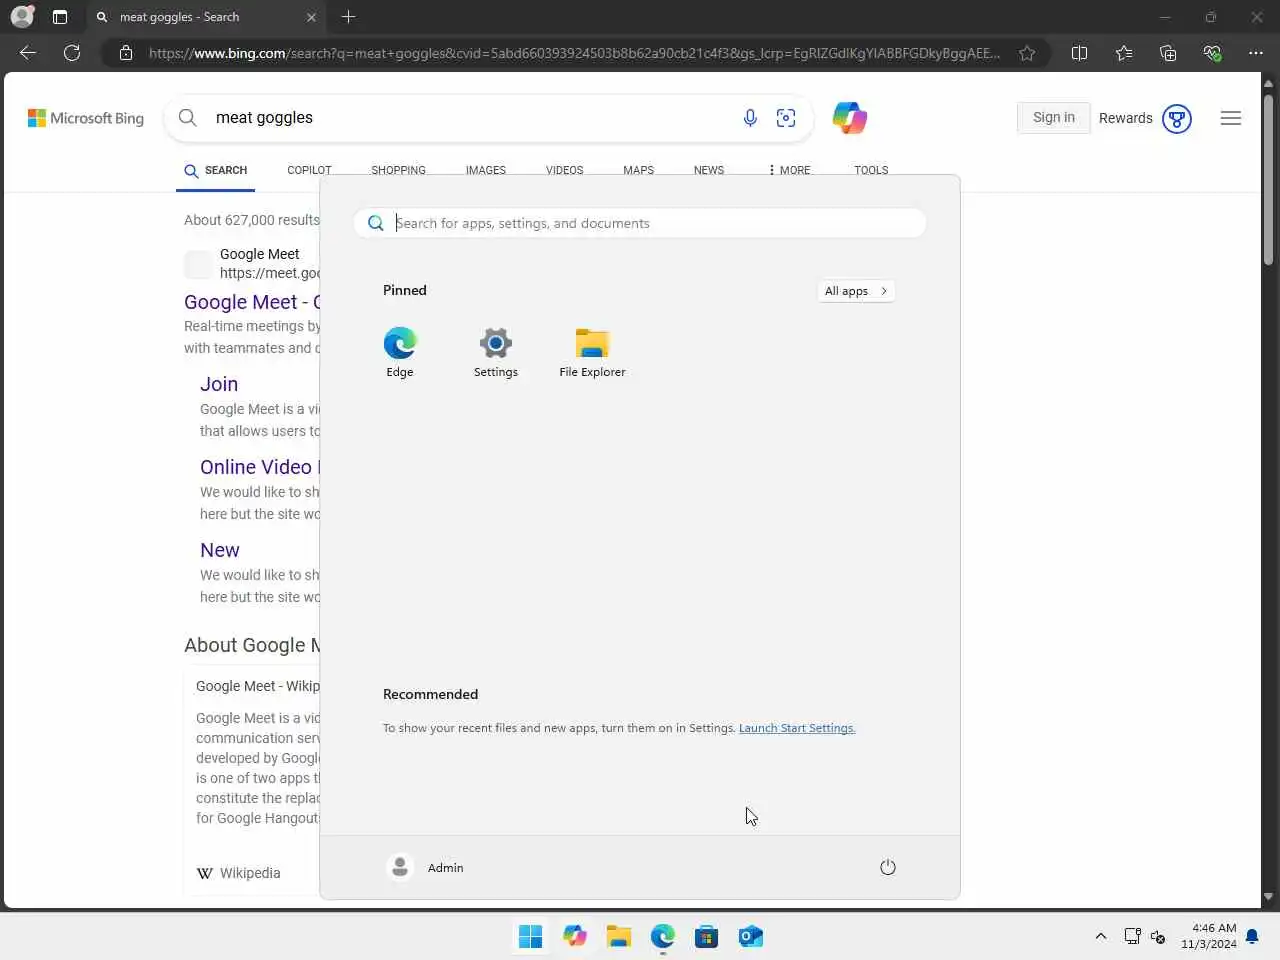The width and height of the screenshot is (1280, 960).
Task: Open the Online Video sublink
Action: tap(260, 467)
